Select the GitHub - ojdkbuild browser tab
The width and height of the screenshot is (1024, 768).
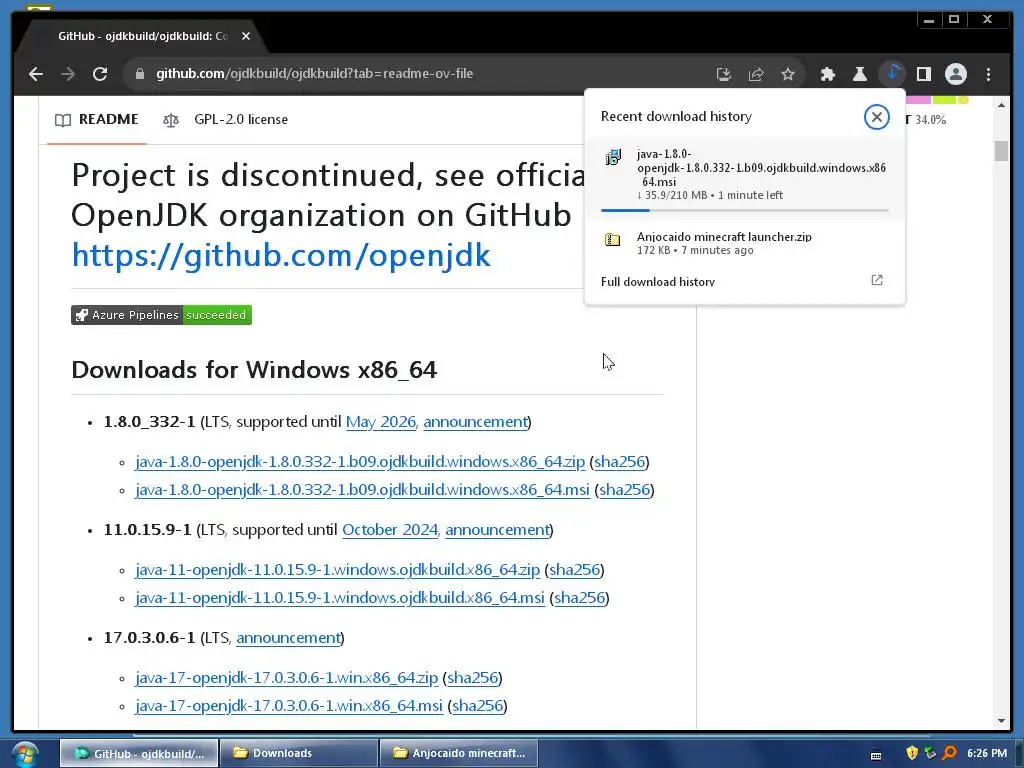(x=140, y=37)
